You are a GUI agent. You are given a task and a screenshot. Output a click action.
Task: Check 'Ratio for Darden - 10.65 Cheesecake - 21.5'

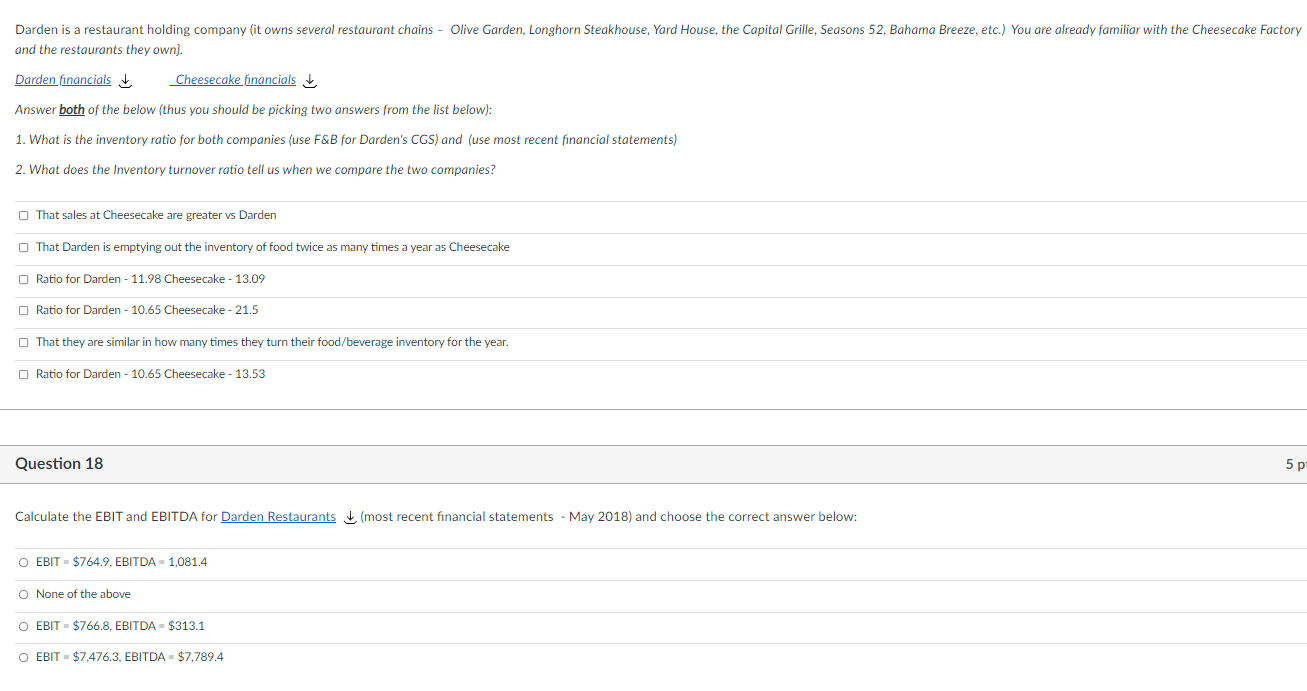tap(22, 310)
